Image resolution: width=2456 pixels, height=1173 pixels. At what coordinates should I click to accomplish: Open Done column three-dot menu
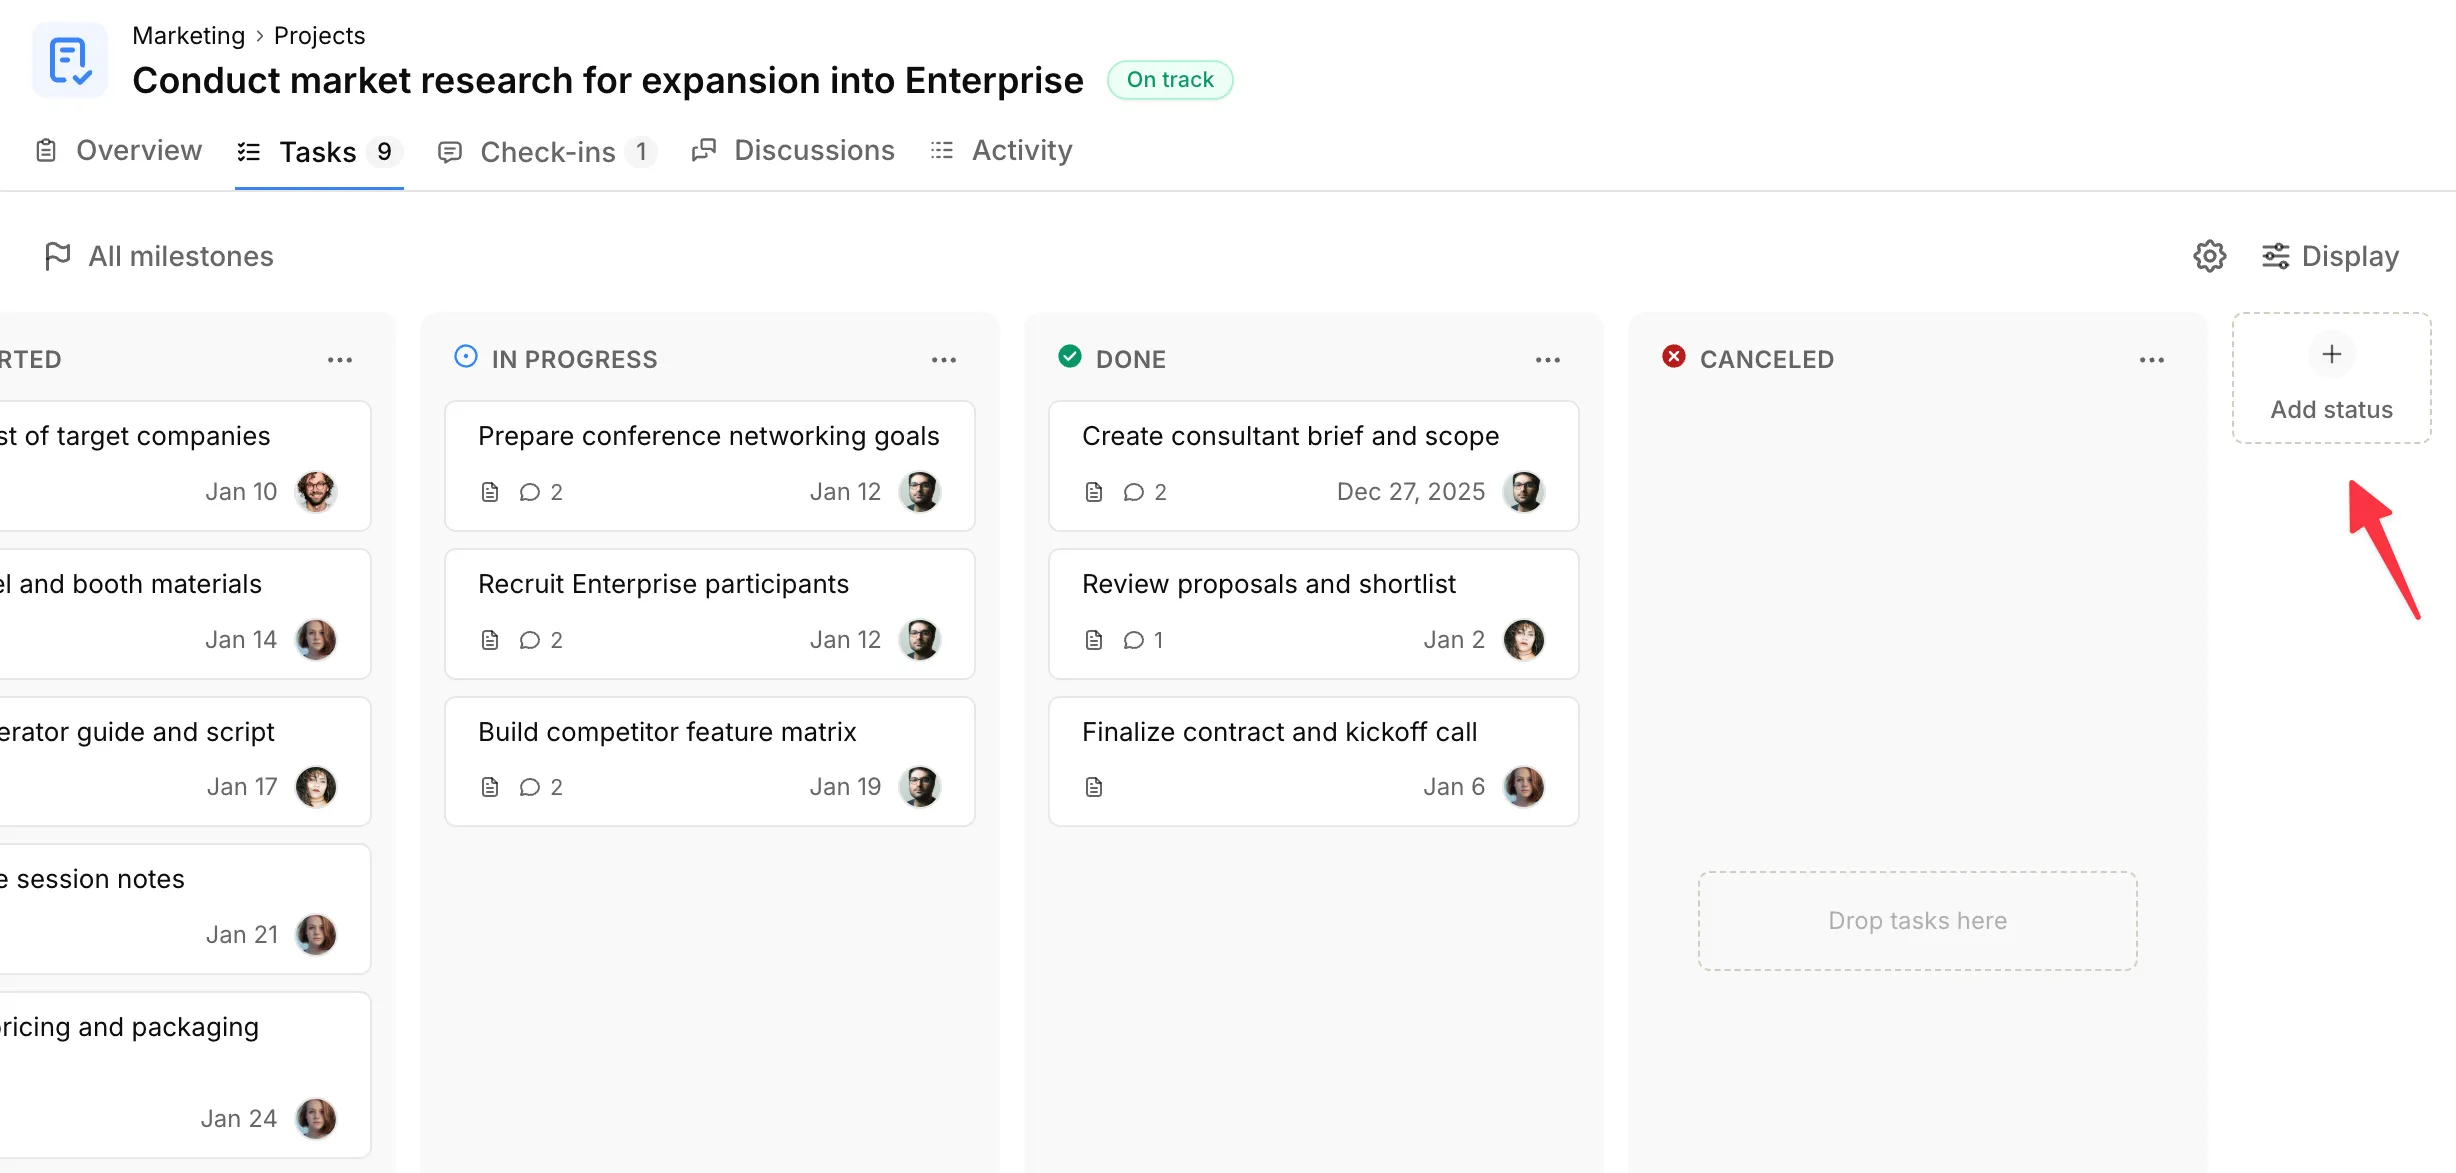click(x=1547, y=360)
